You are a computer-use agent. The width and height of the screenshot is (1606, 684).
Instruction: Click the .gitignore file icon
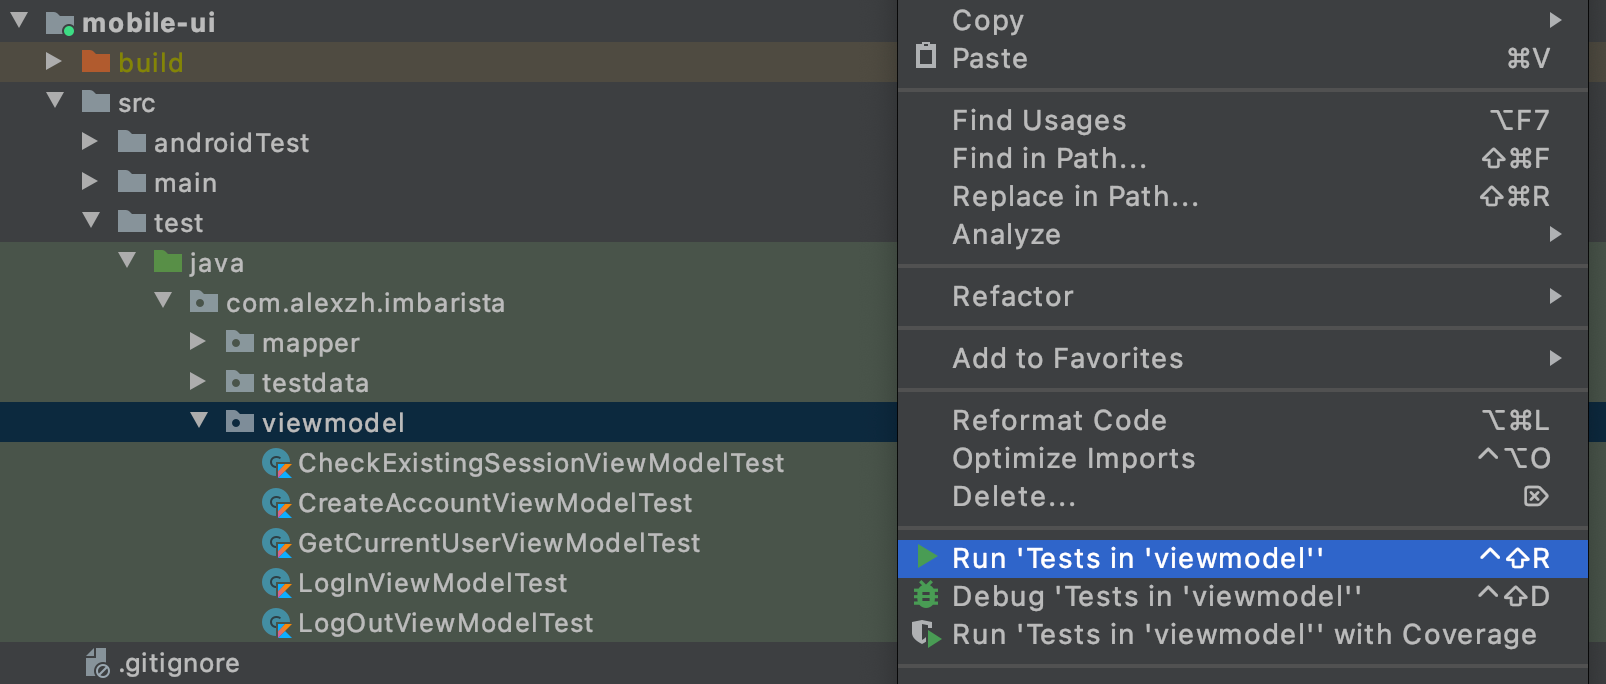click(x=97, y=663)
